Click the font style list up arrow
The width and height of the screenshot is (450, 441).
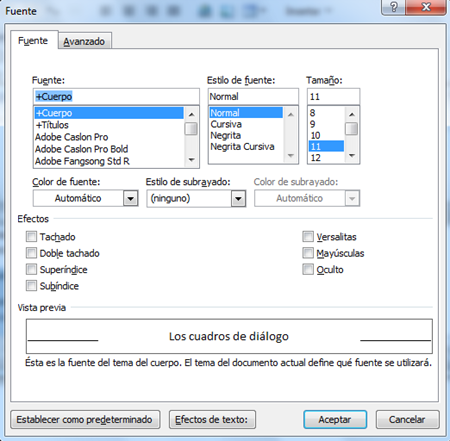tap(291, 114)
